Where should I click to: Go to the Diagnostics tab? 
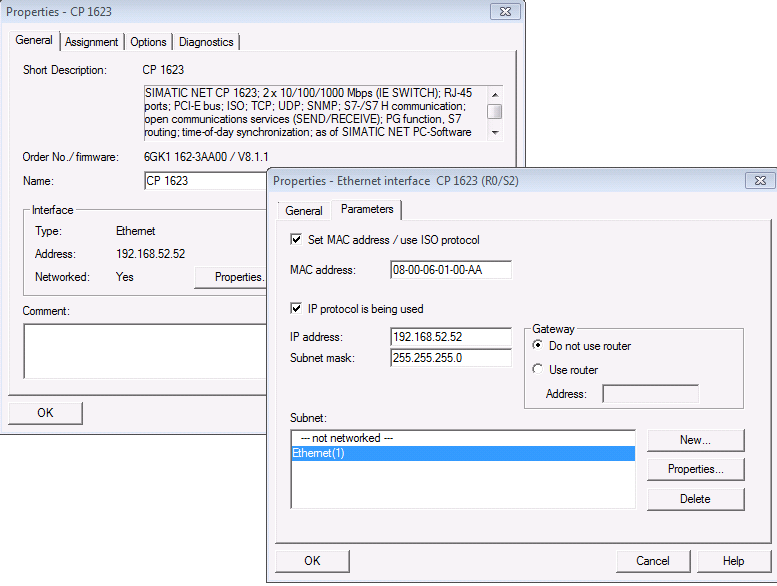(206, 42)
